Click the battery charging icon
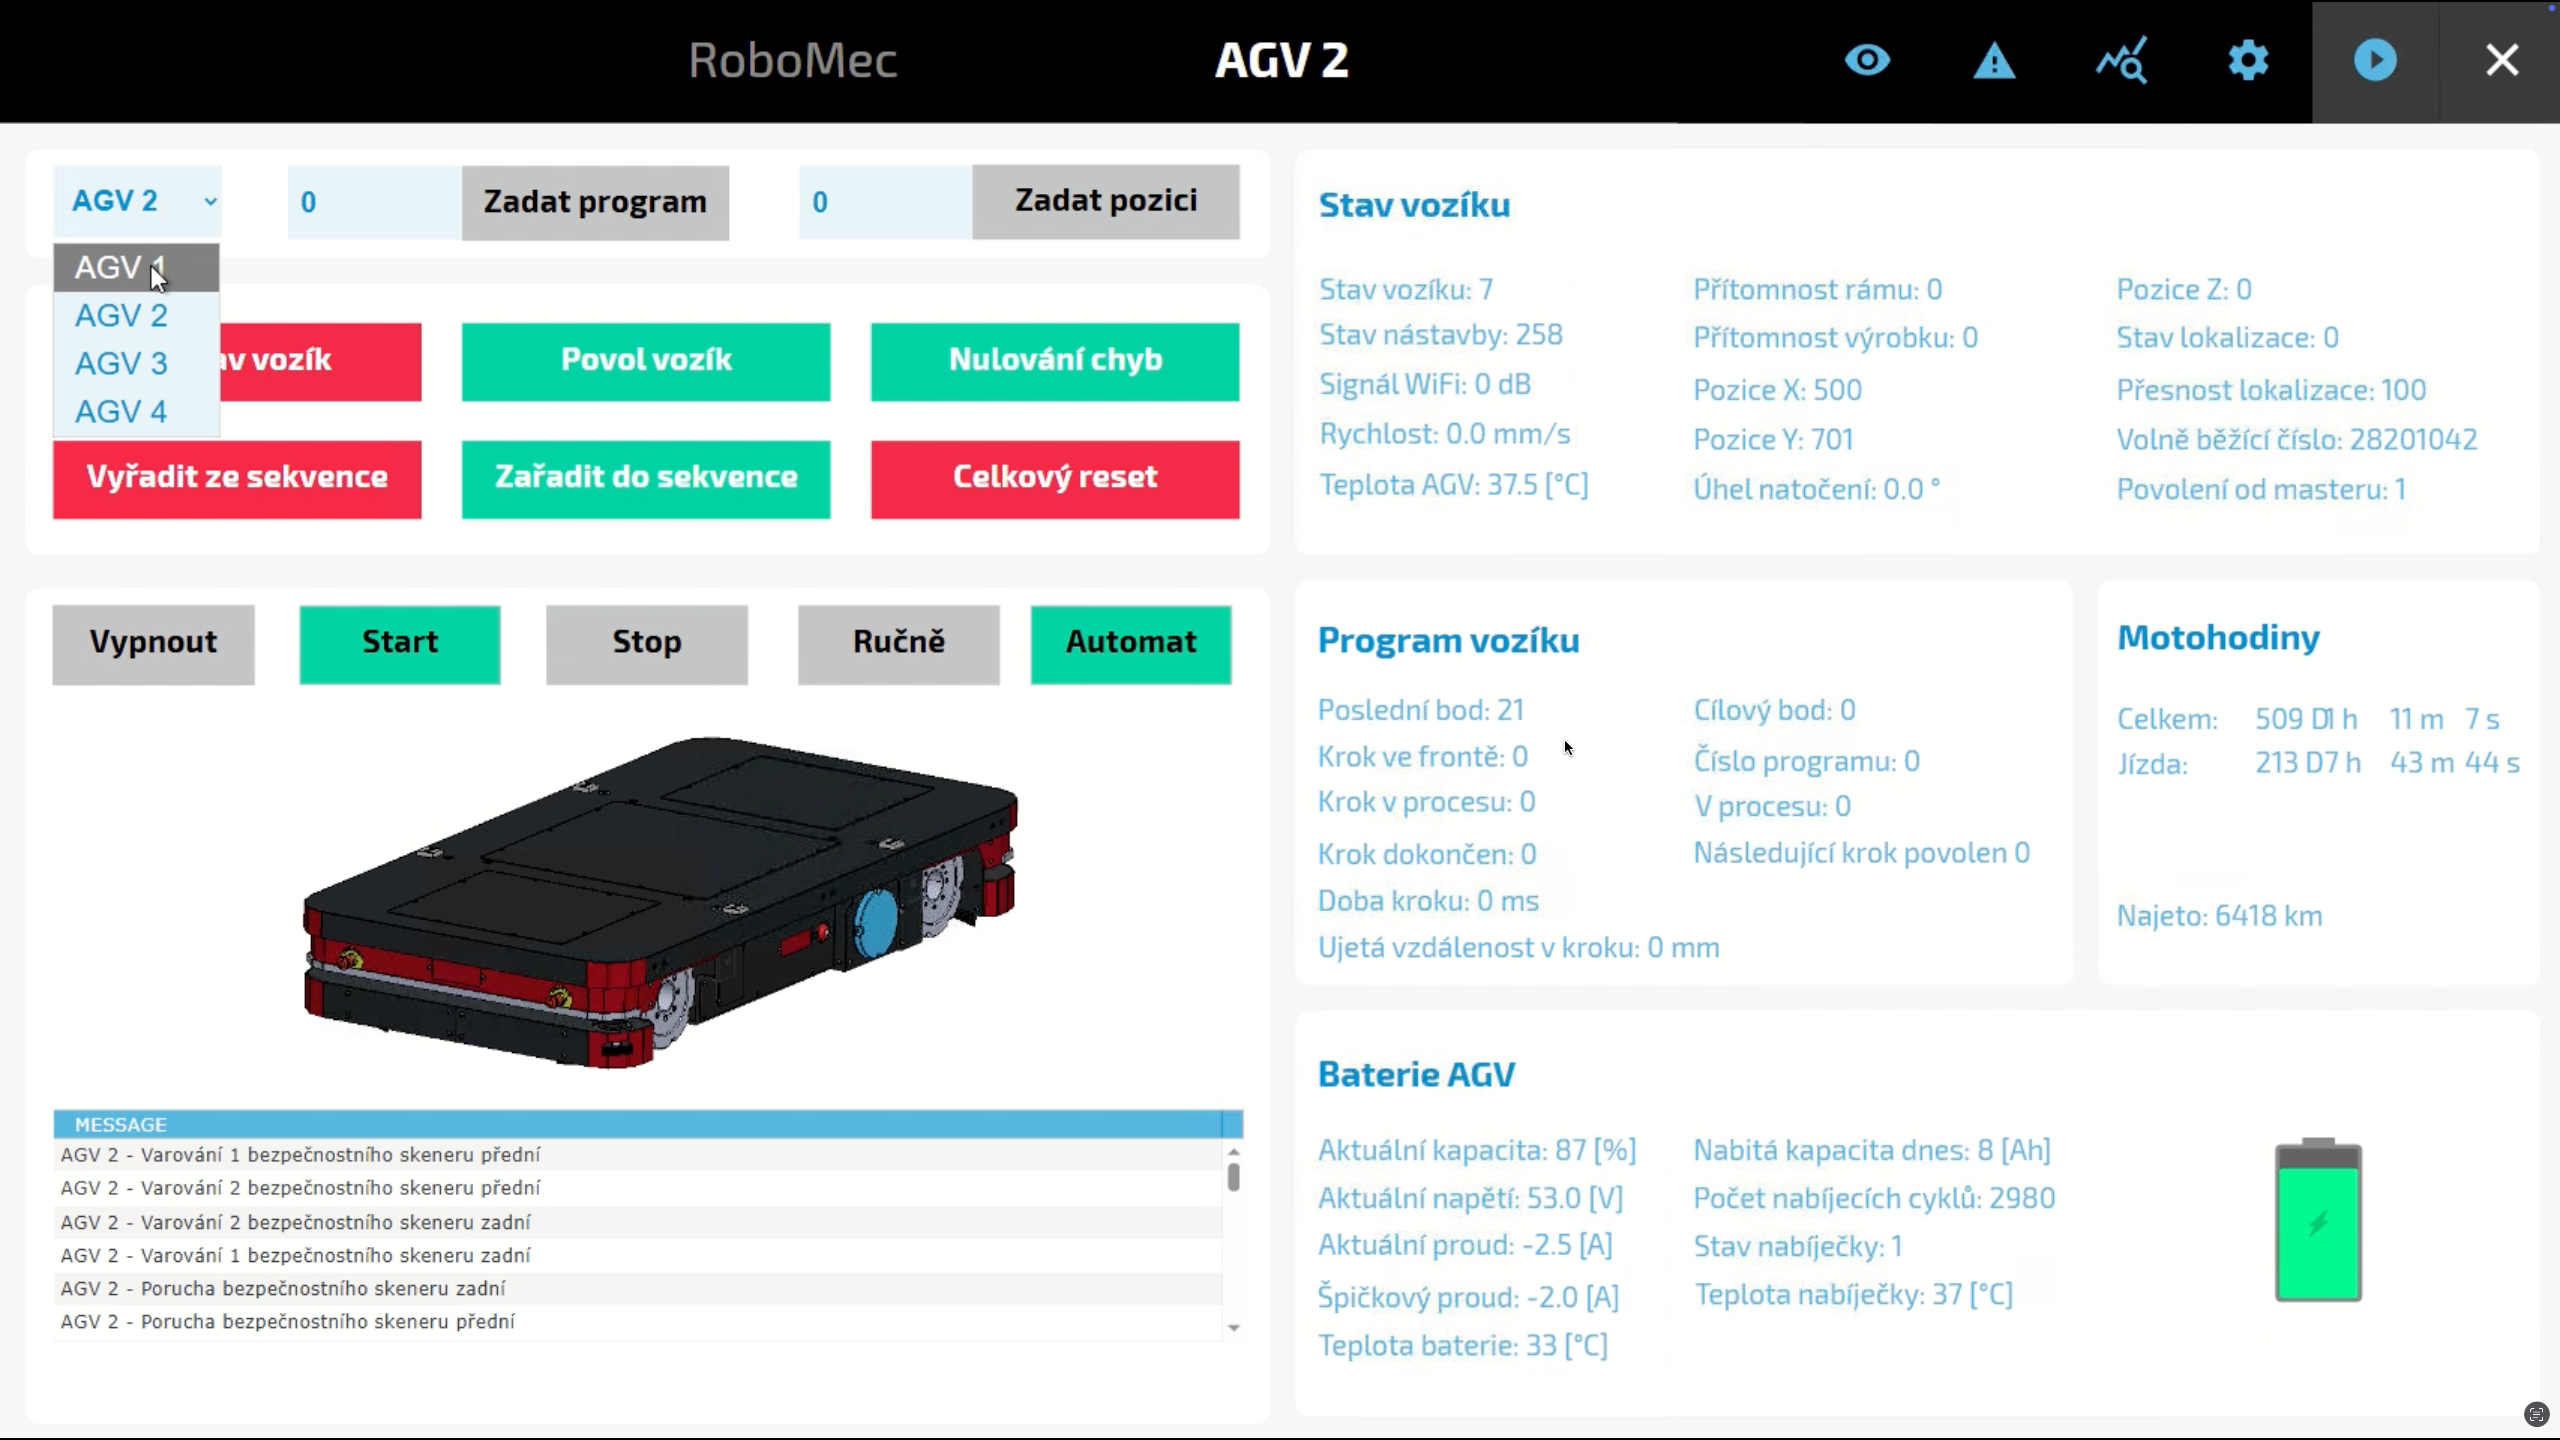Screen dimensions: 2560x1440 tap(2318, 1220)
